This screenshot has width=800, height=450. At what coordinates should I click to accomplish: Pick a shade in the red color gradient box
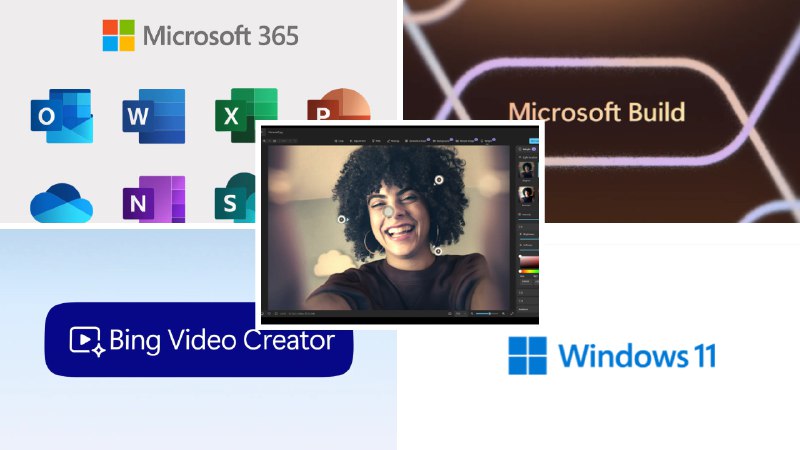click(529, 260)
